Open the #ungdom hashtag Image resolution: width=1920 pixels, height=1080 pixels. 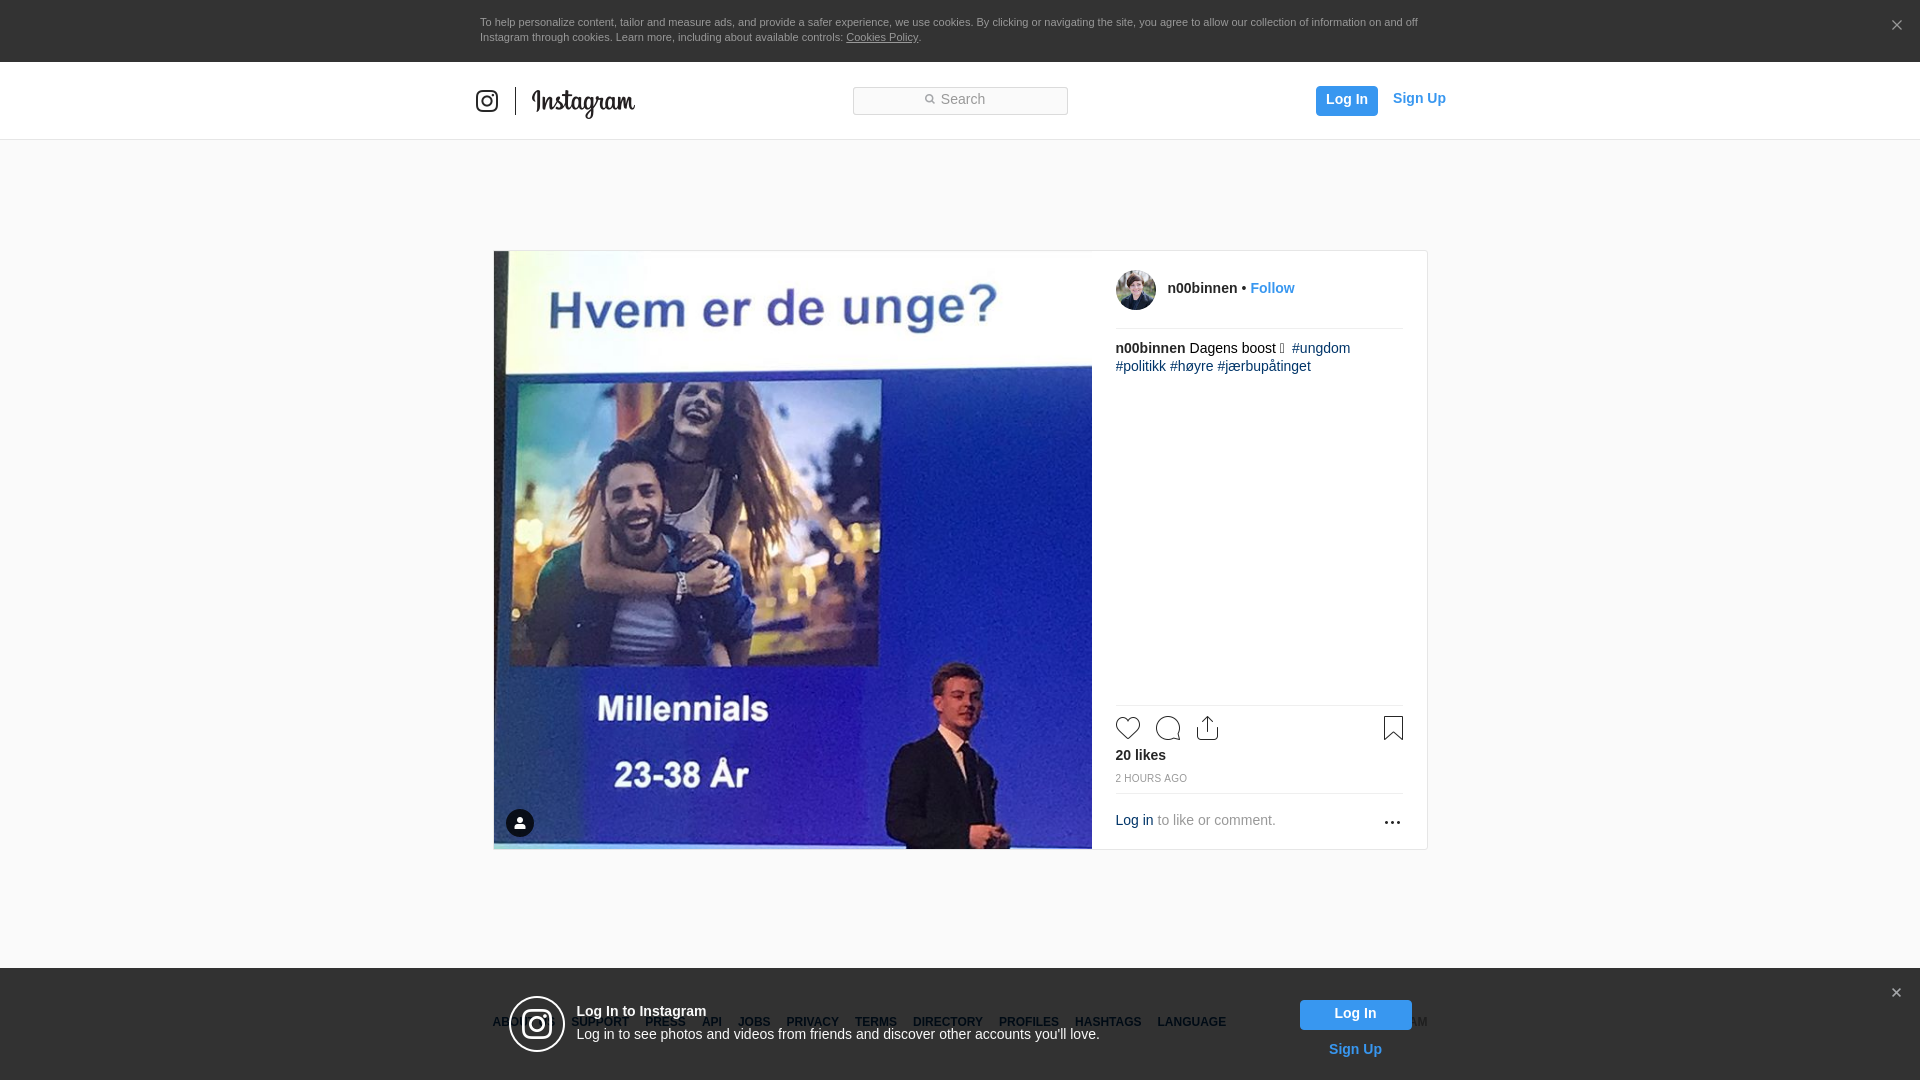pyautogui.click(x=1321, y=348)
